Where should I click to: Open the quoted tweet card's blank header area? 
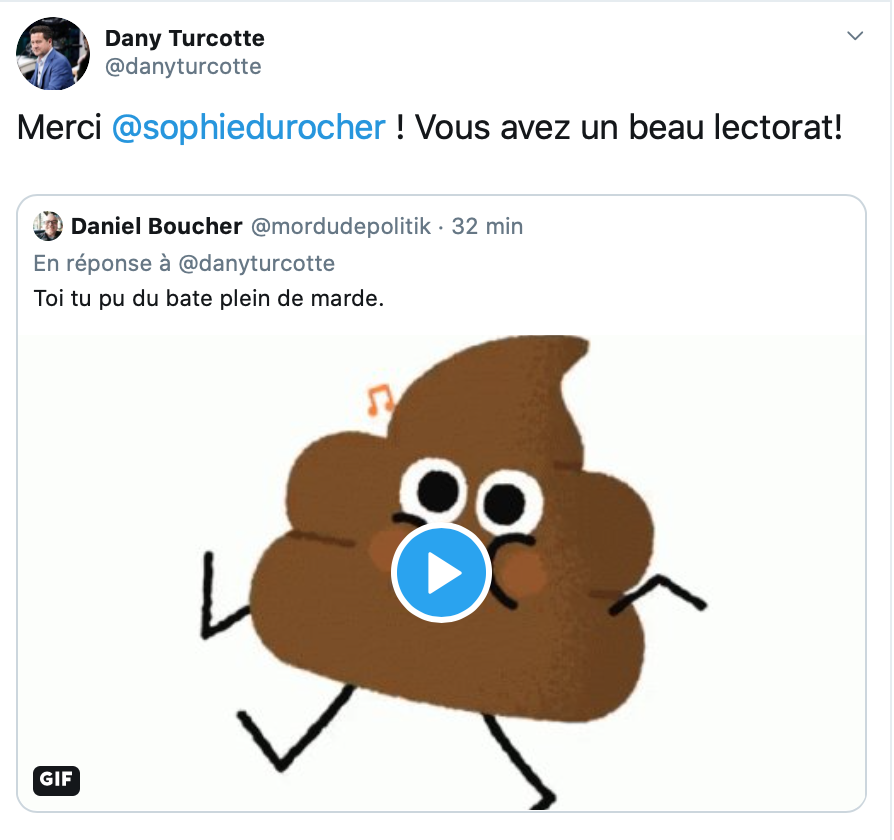[x=693, y=226]
